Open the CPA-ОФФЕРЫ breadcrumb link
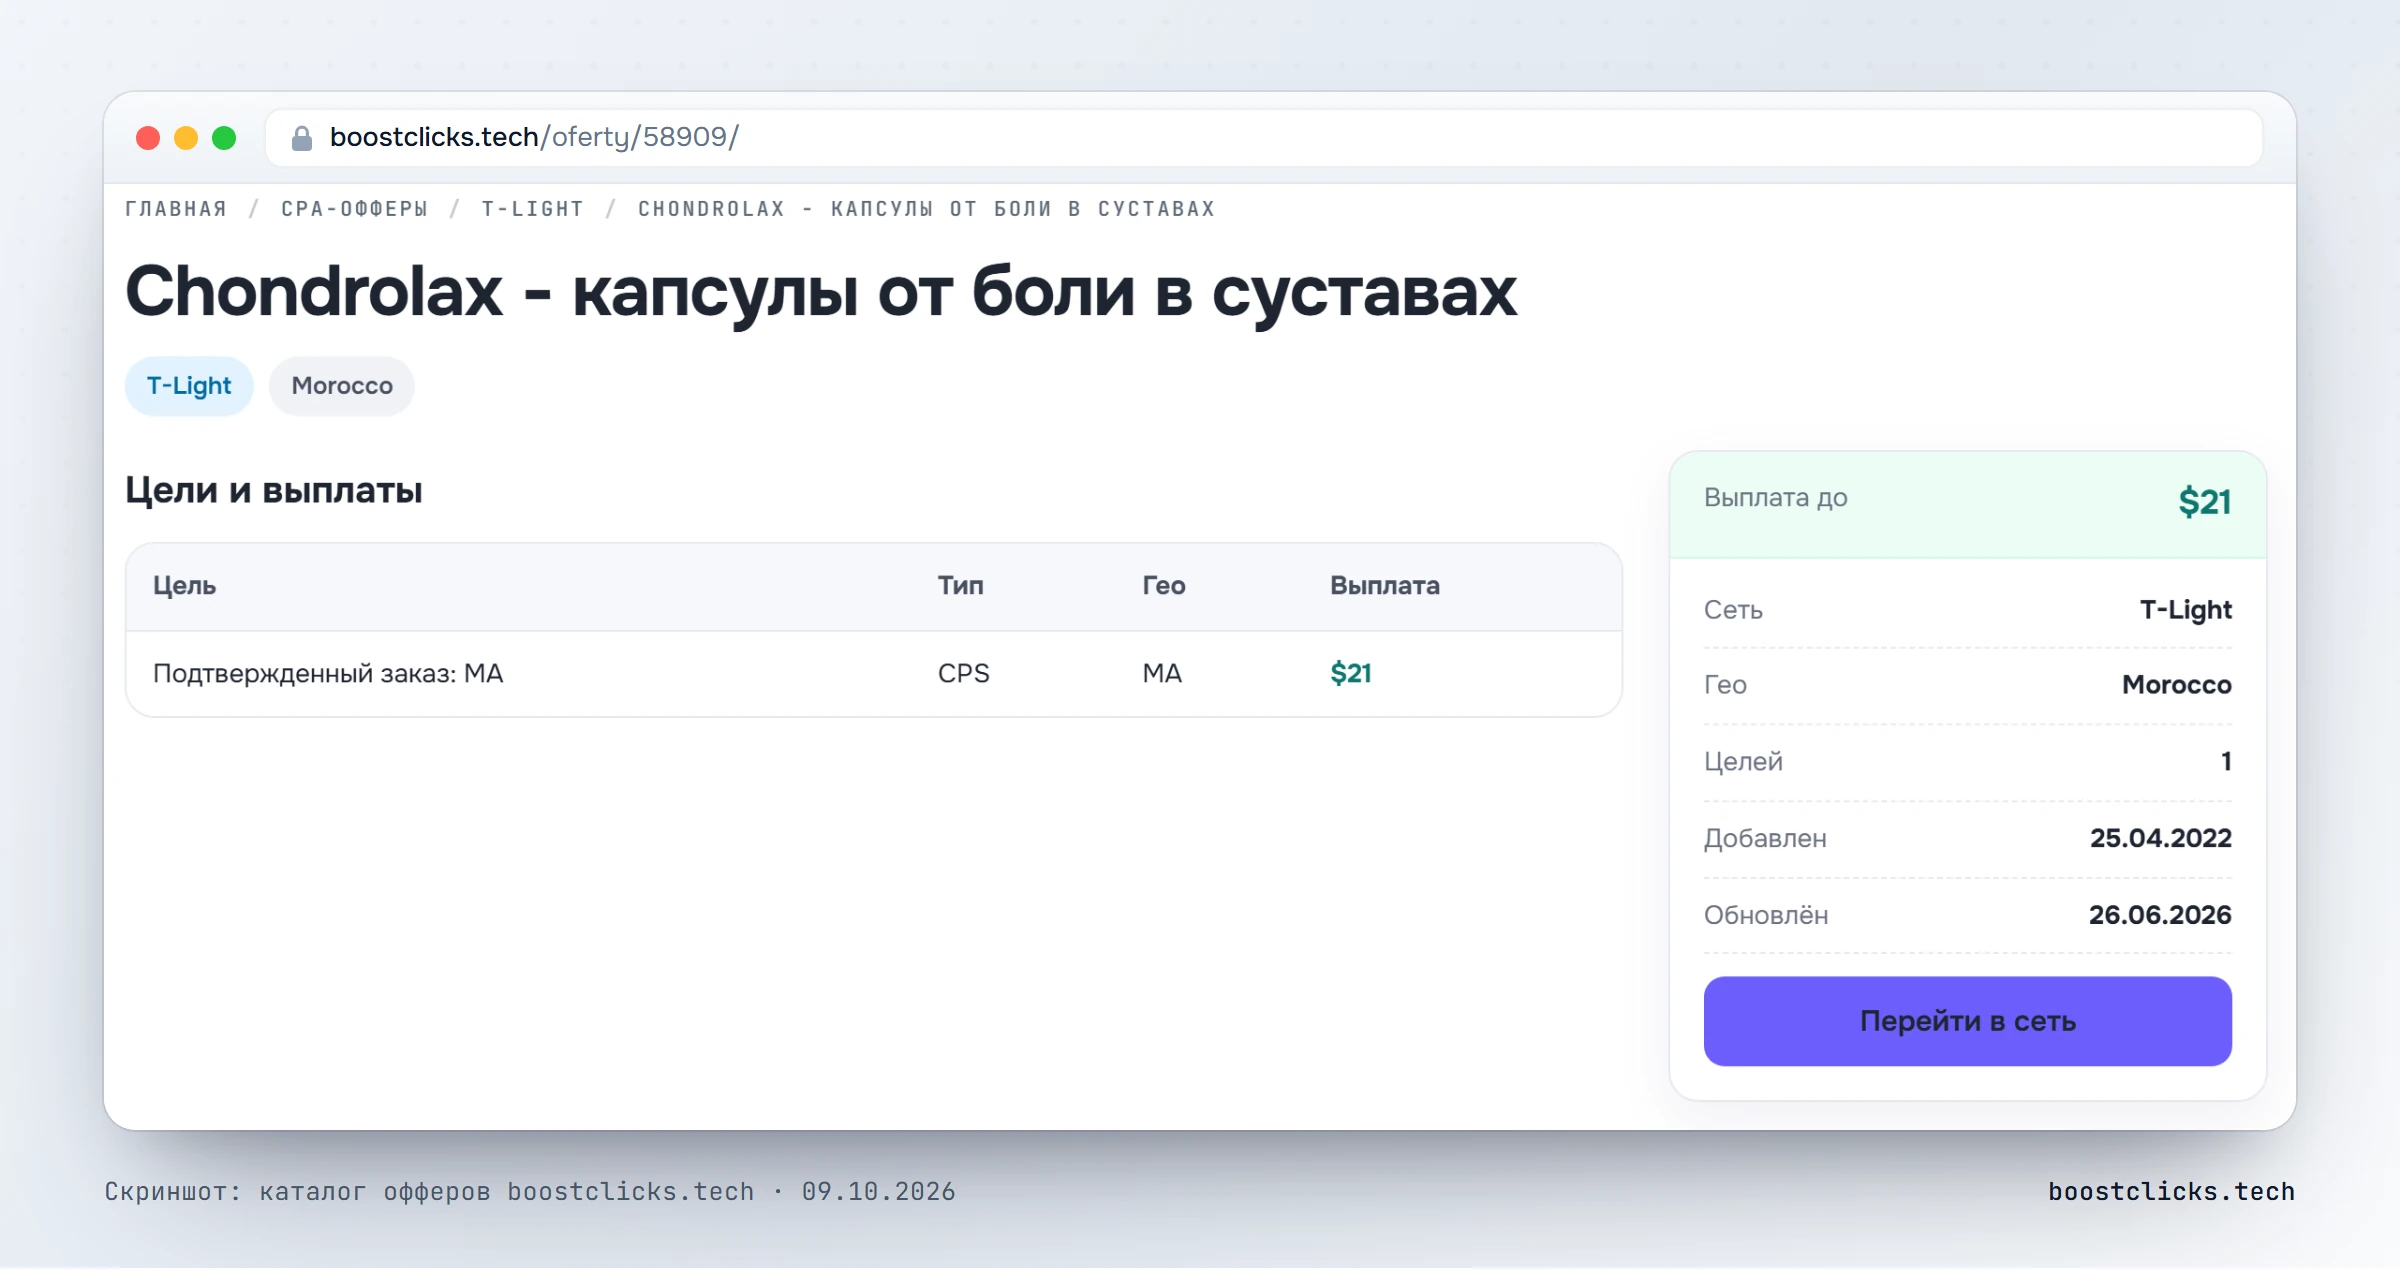Screen dimensions: 2400x1270 click(x=354, y=209)
